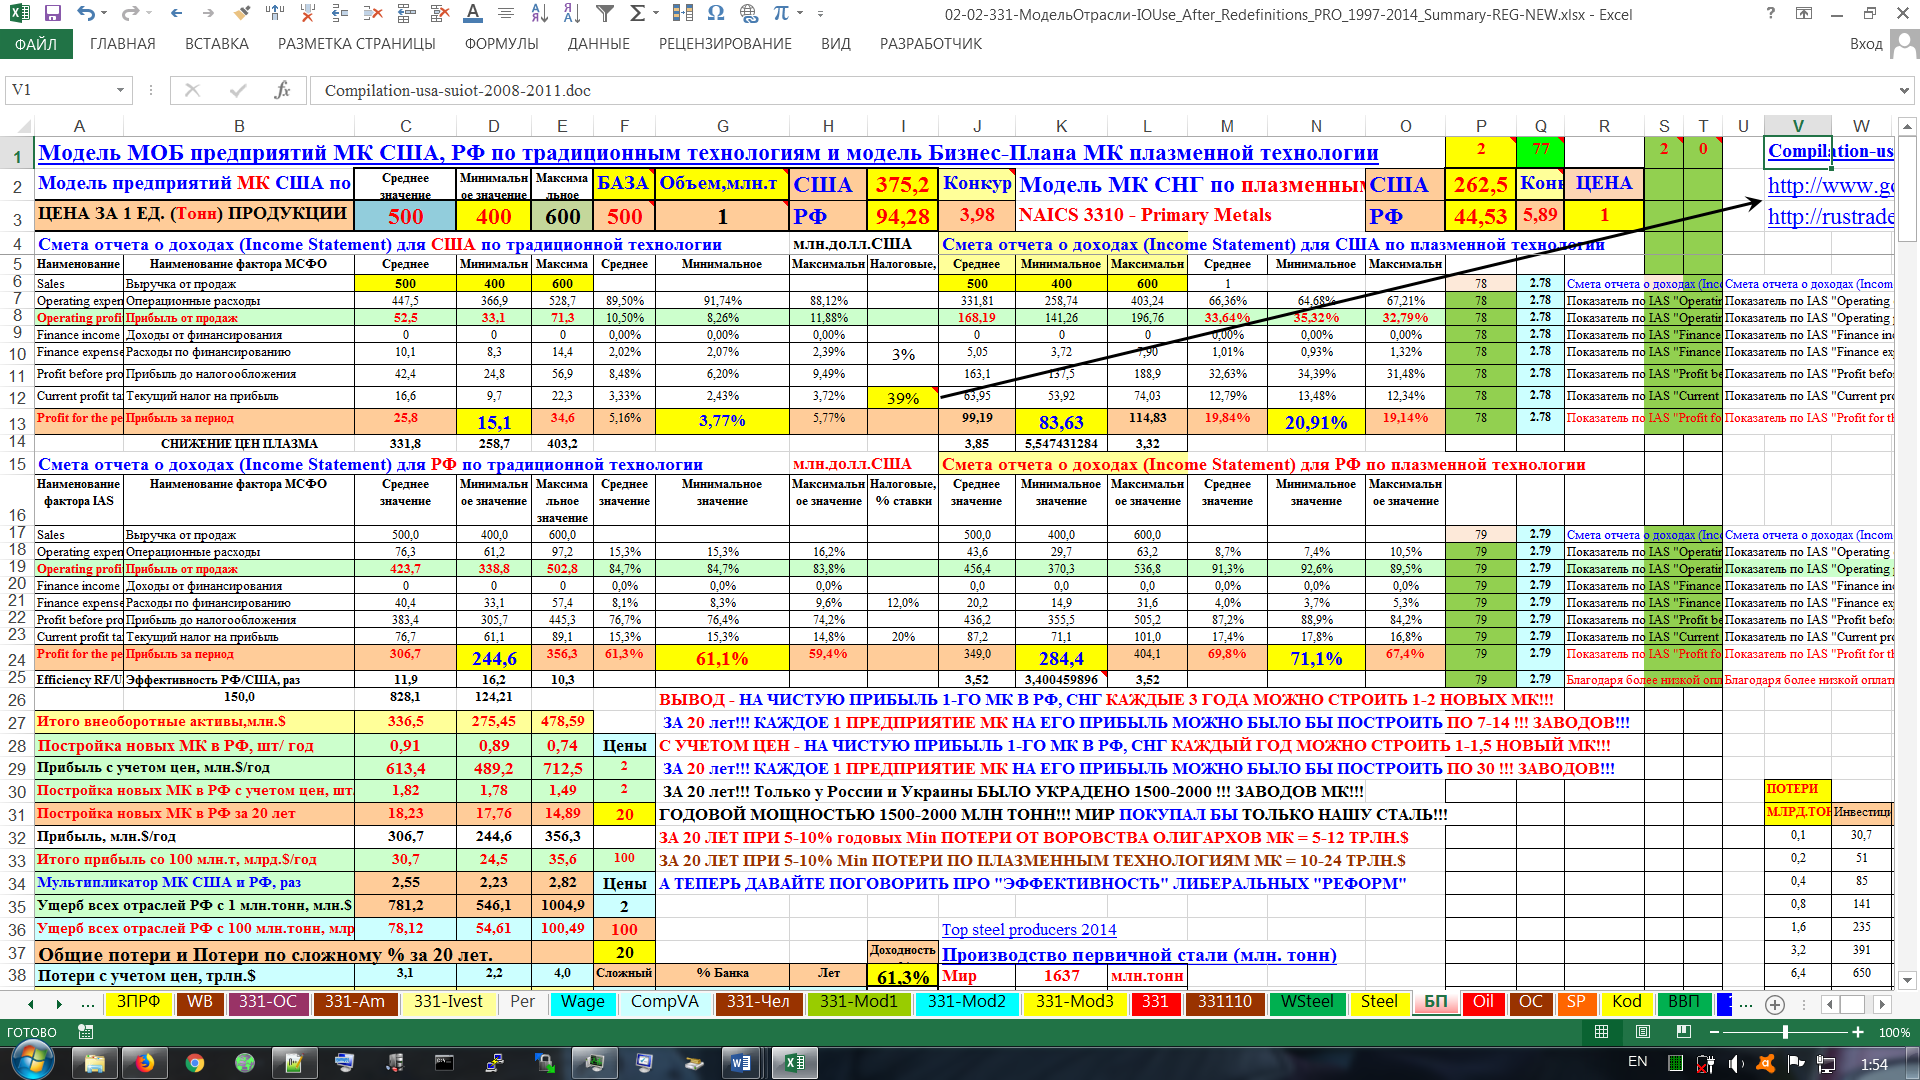Click the Format Painter brush icon

point(241,14)
